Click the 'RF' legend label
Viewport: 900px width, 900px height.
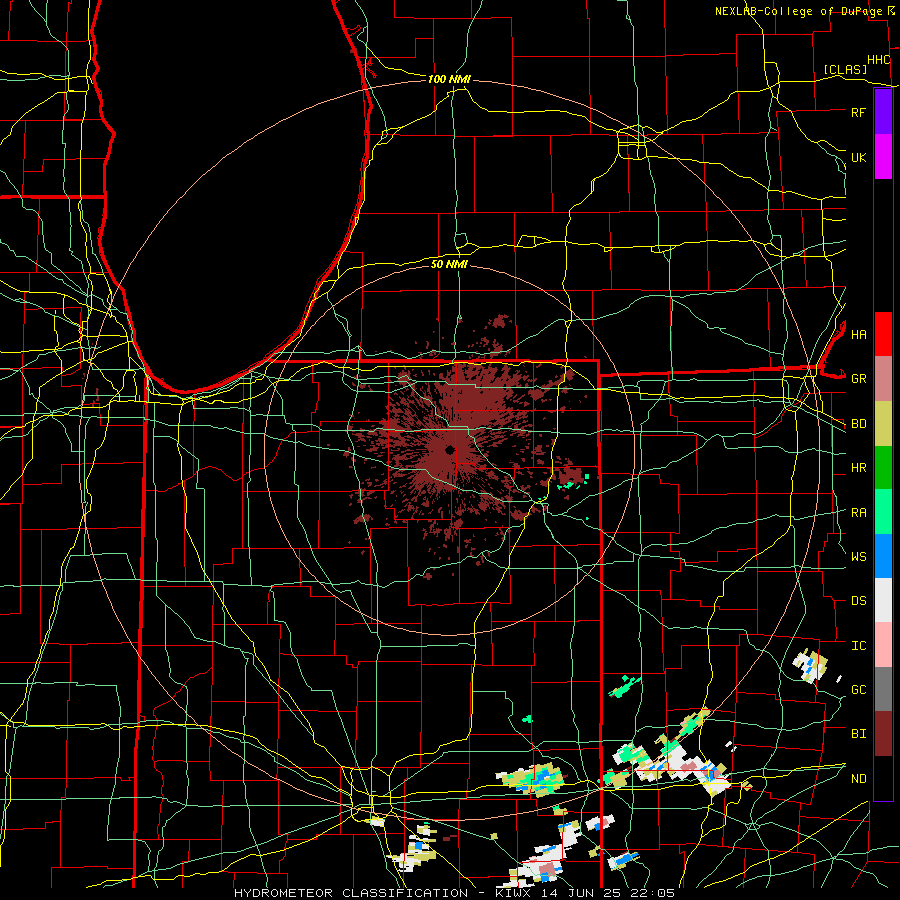coord(858,112)
